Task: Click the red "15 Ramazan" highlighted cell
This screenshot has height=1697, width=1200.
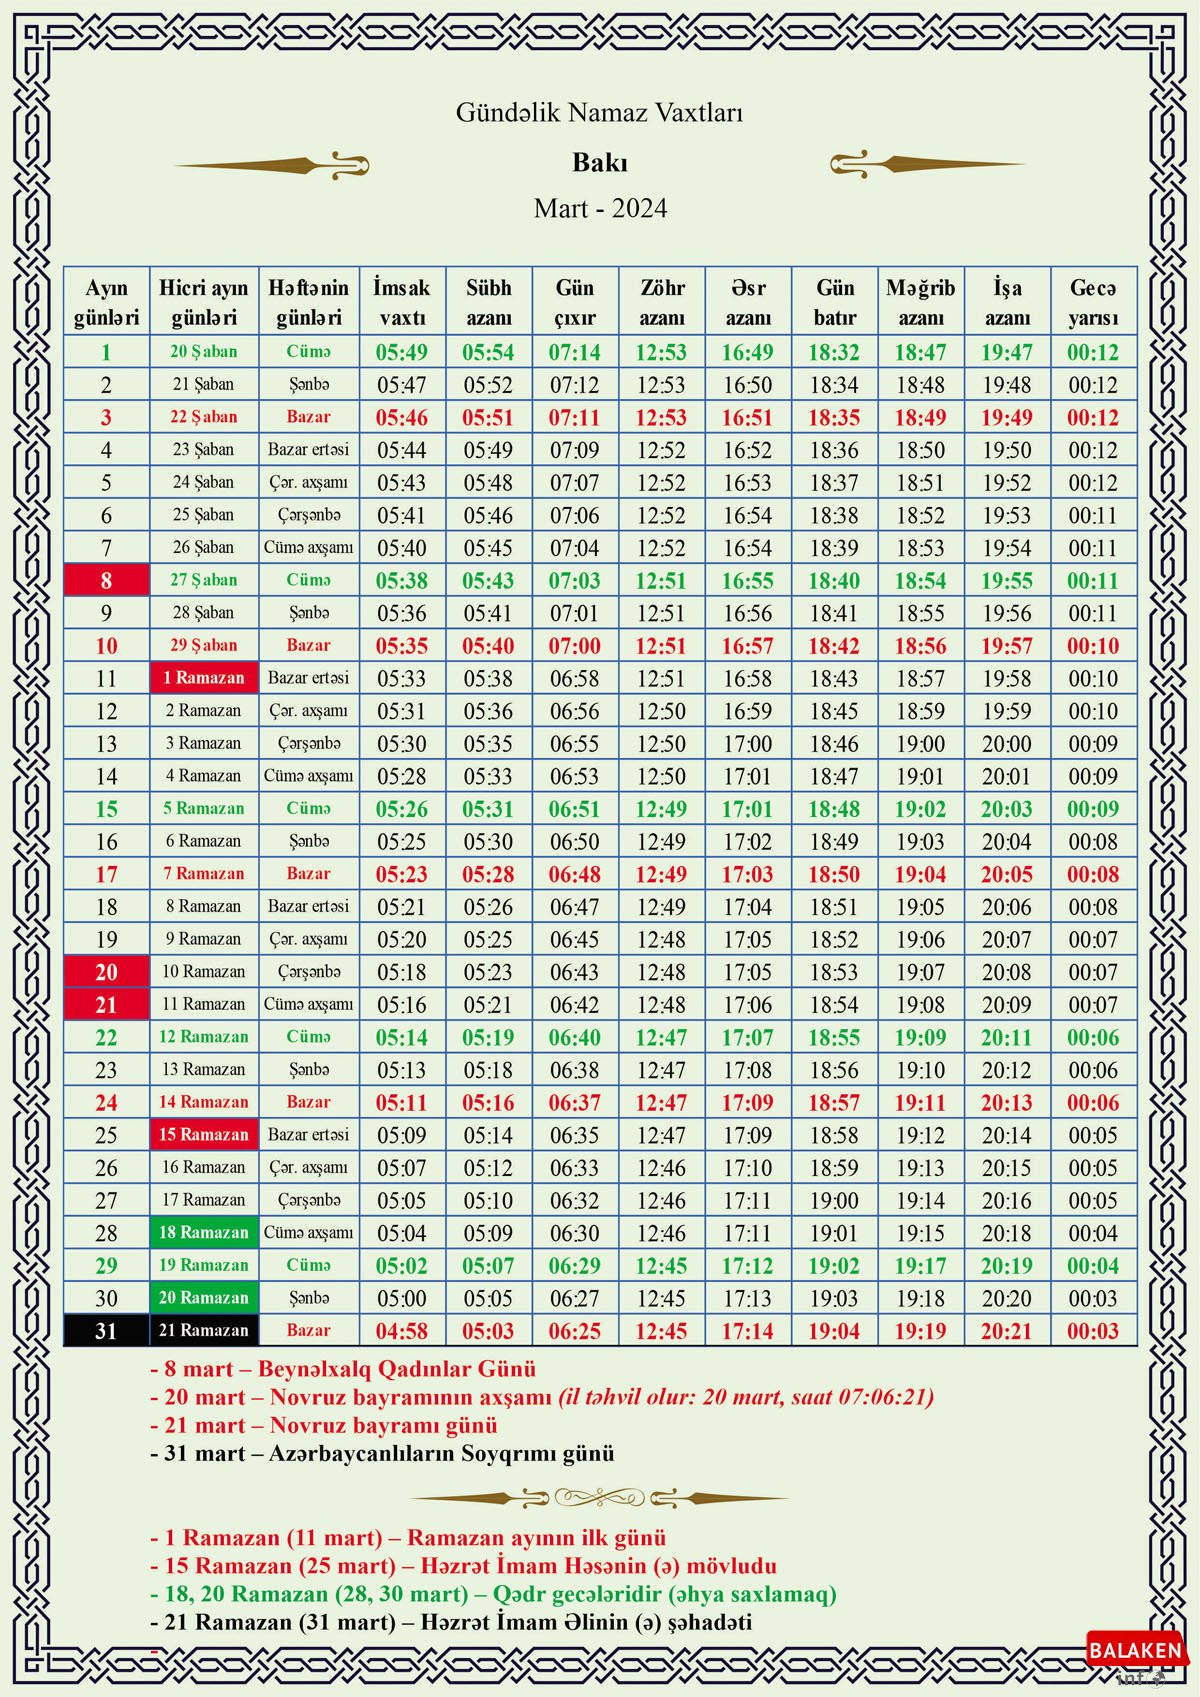Action: click(x=204, y=1135)
